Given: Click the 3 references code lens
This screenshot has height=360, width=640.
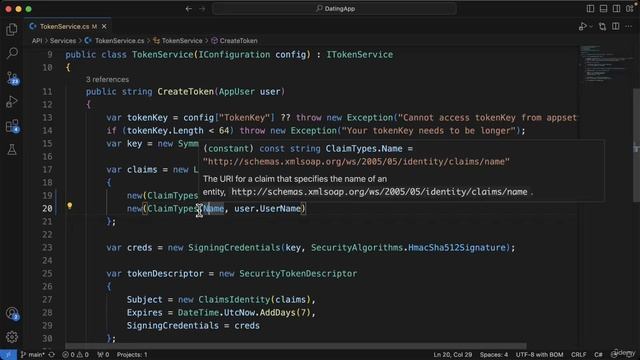Looking at the screenshot, I should pos(107,80).
